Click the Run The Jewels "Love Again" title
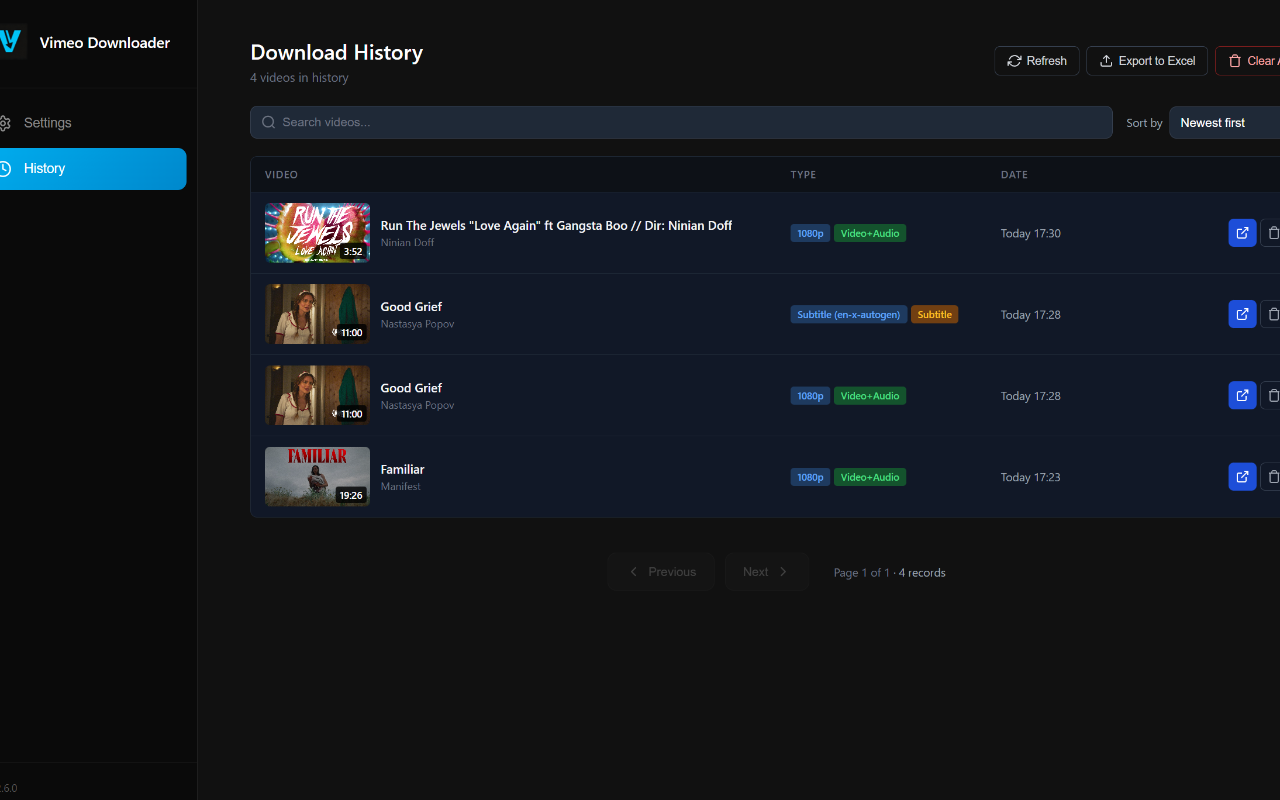 (556, 226)
